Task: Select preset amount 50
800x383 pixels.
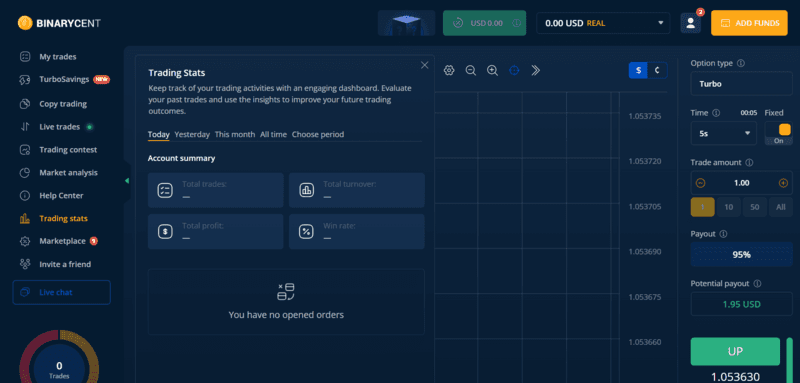Action: (x=755, y=207)
